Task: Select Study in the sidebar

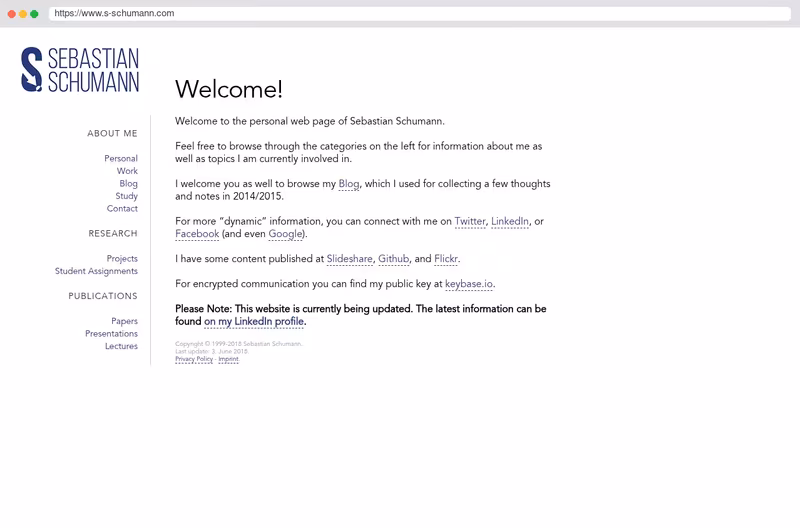Action: (126, 196)
